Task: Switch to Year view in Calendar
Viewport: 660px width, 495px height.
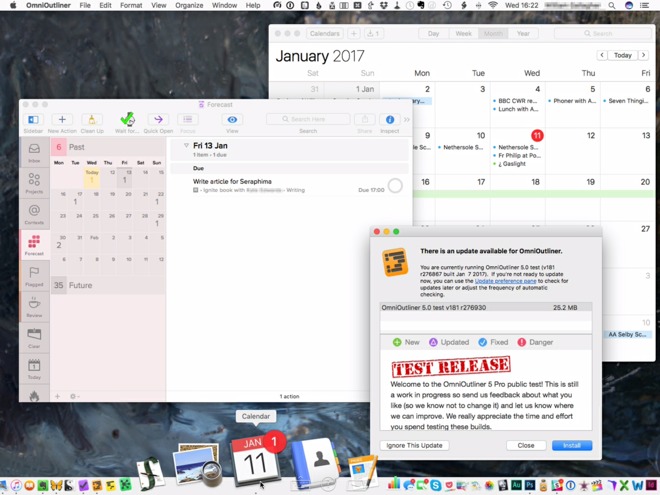Action: (523, 33)
